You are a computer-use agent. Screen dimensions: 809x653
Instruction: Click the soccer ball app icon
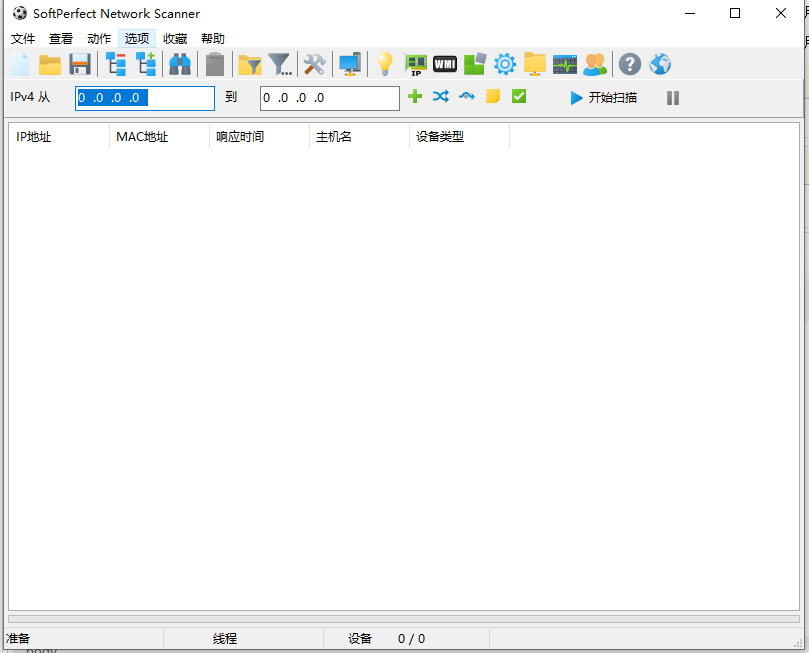coord(20,13)
